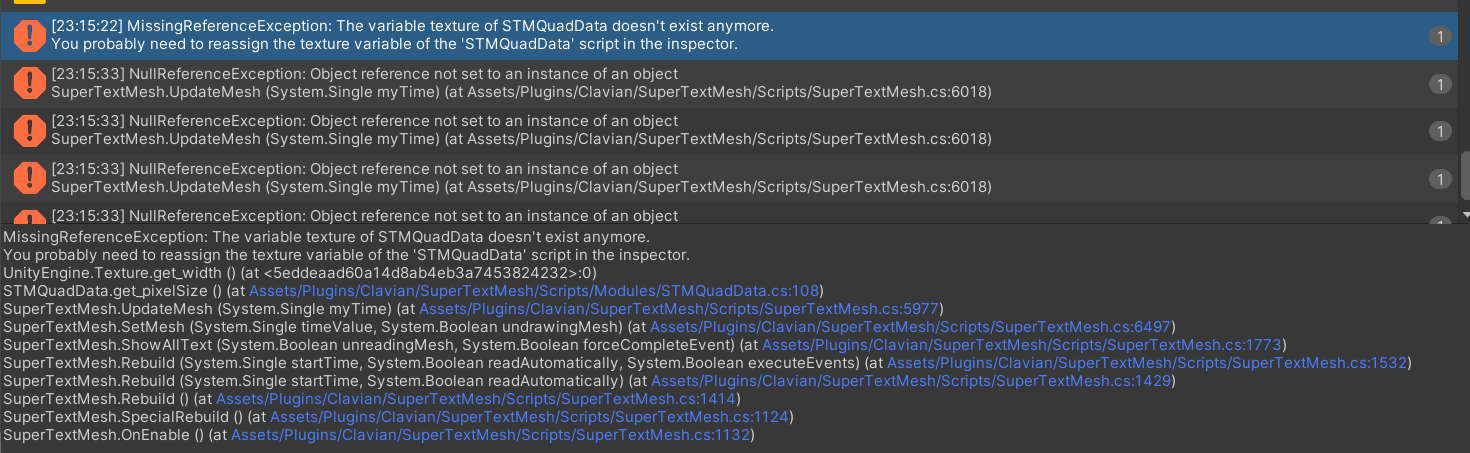The height and width of the screenshot is (453, 1470).
Task: Open SuperTextMesh.cs:1414 Rebuild link
Action: click(x=477, y=399)
